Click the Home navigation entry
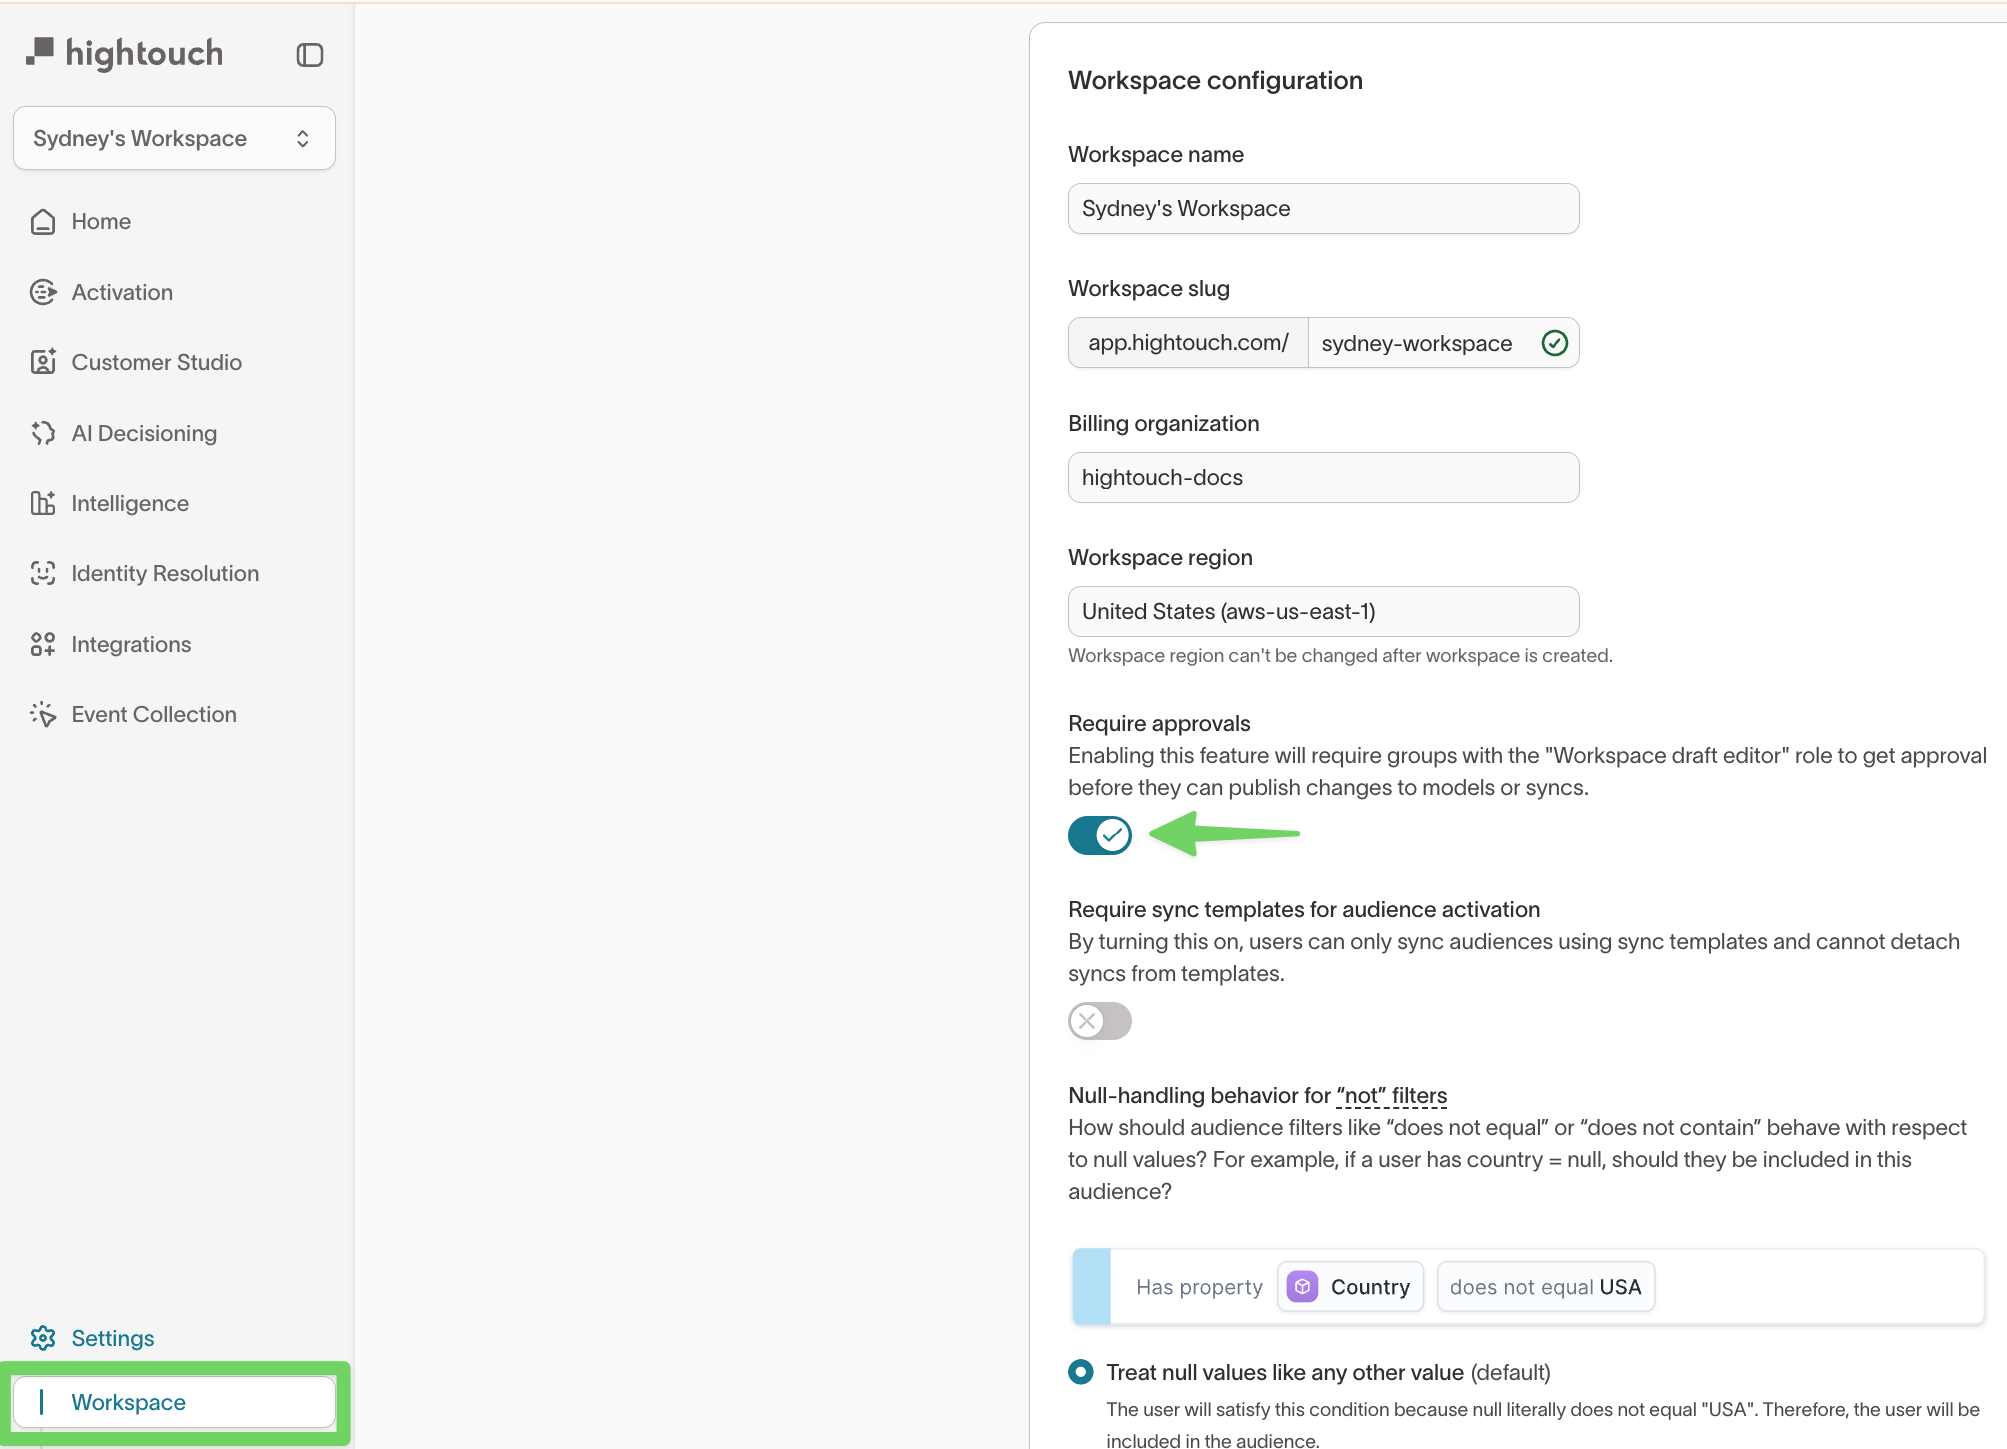Image resolution: width=2007 pixels, height=1449 pixels. point(101,221)
